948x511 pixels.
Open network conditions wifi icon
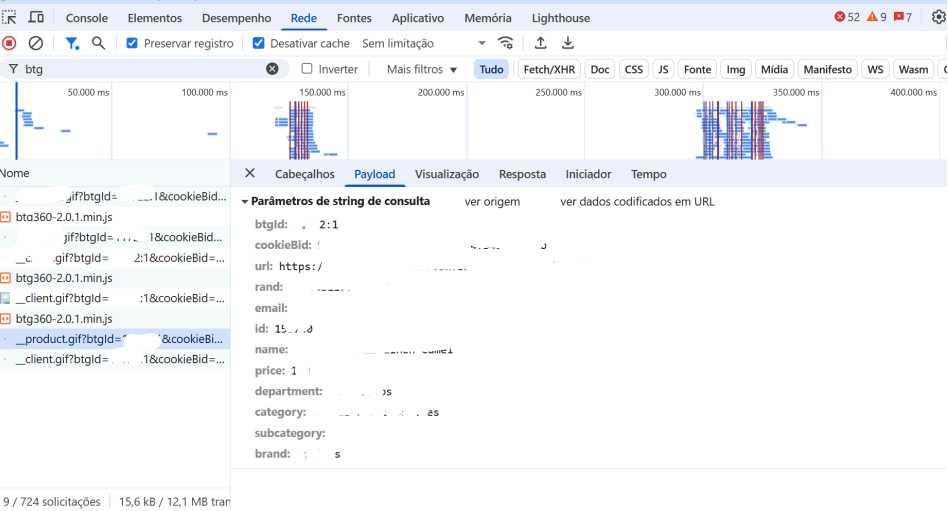(505, 43)
